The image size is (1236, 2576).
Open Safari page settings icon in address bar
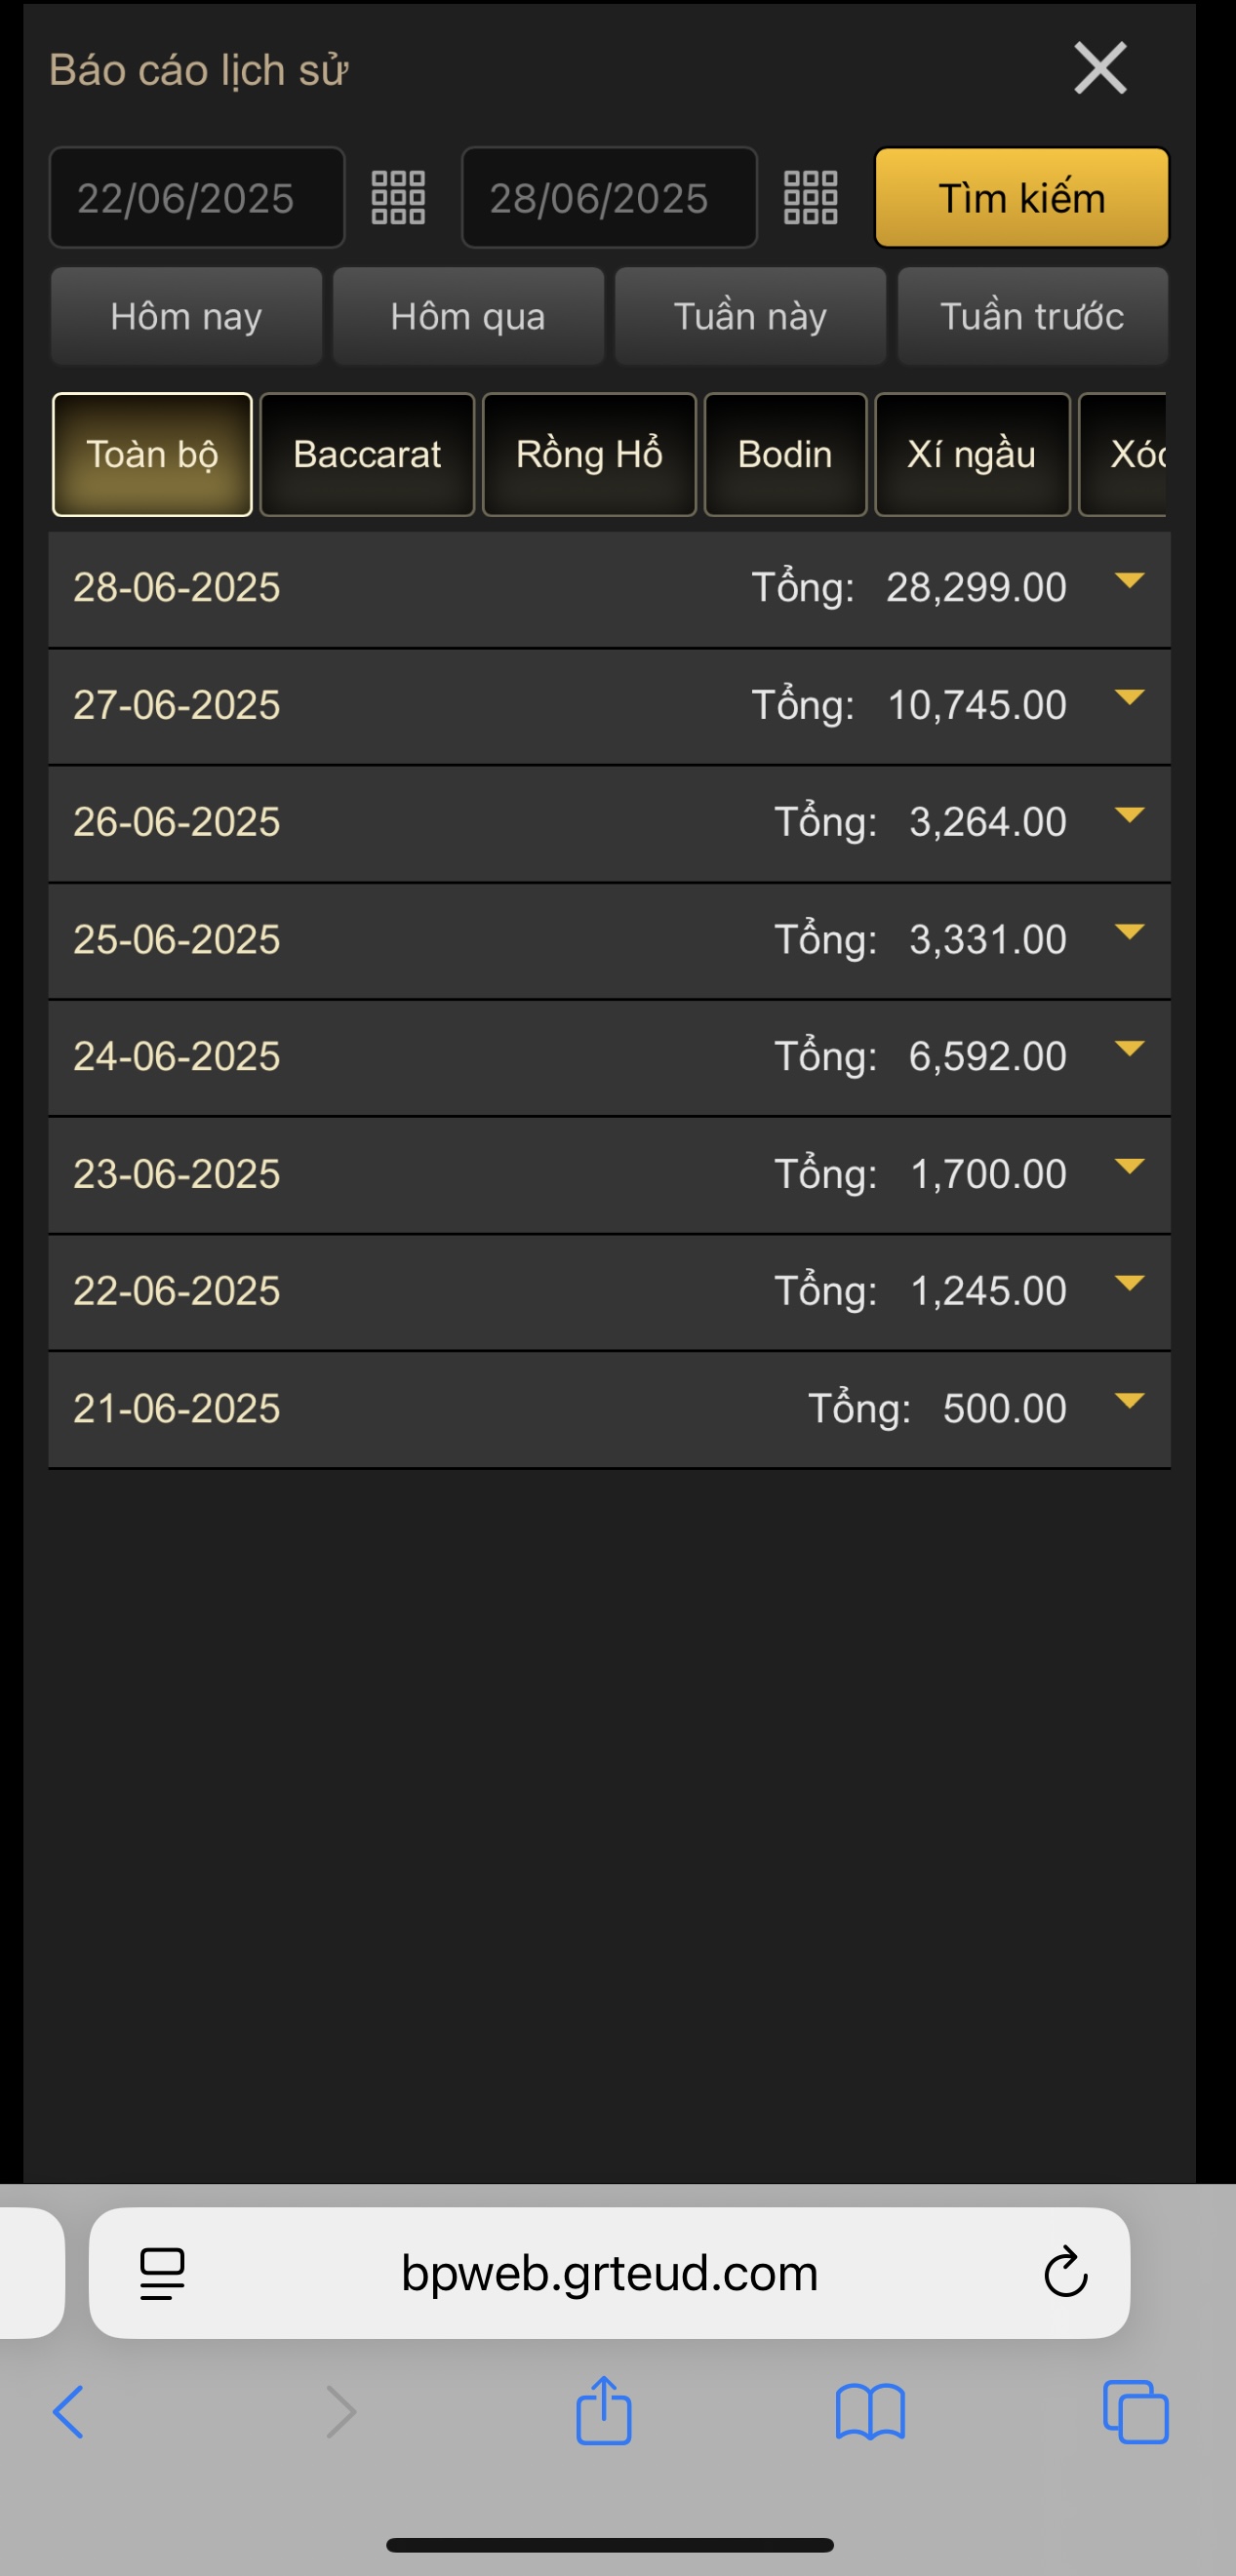tap(162, 2273)
